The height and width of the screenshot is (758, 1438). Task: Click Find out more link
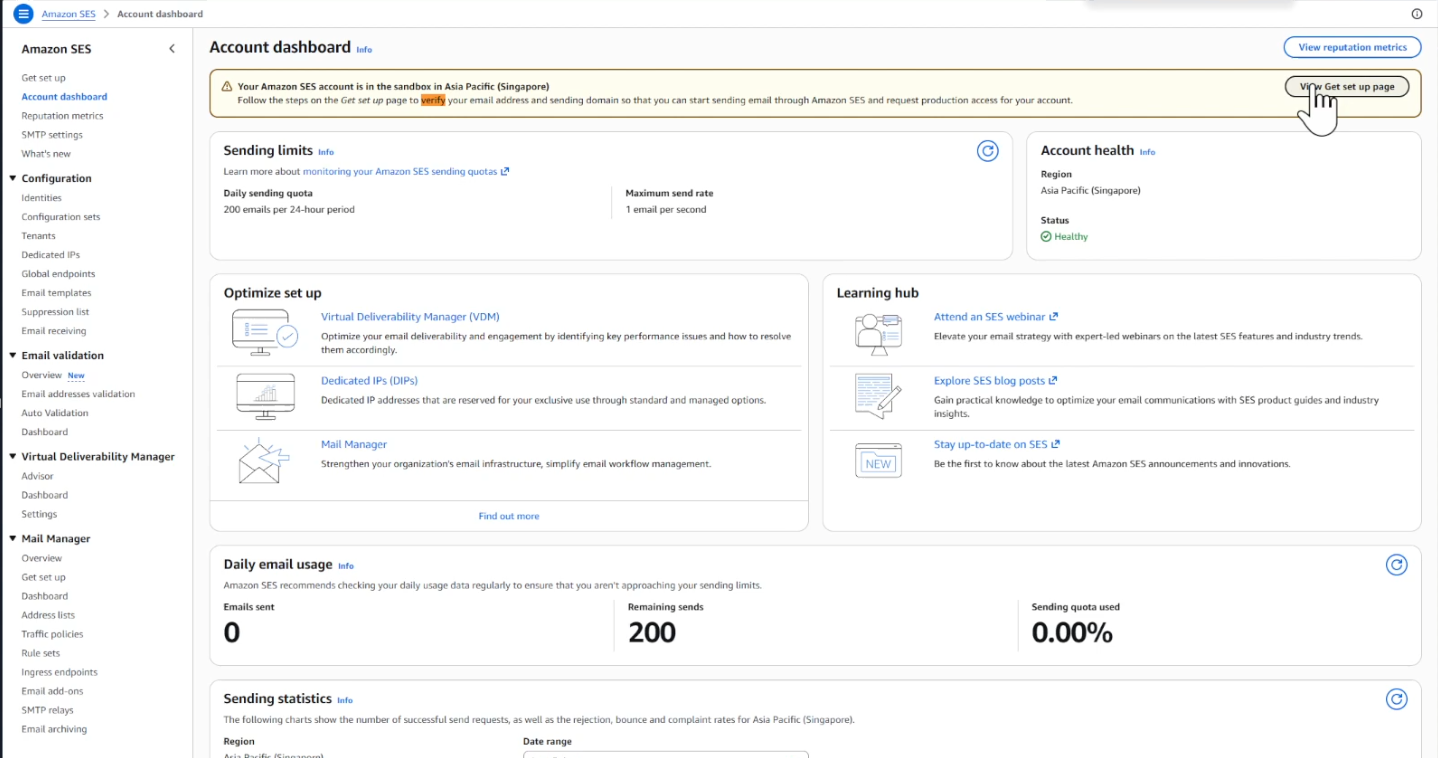click(508, 516)
